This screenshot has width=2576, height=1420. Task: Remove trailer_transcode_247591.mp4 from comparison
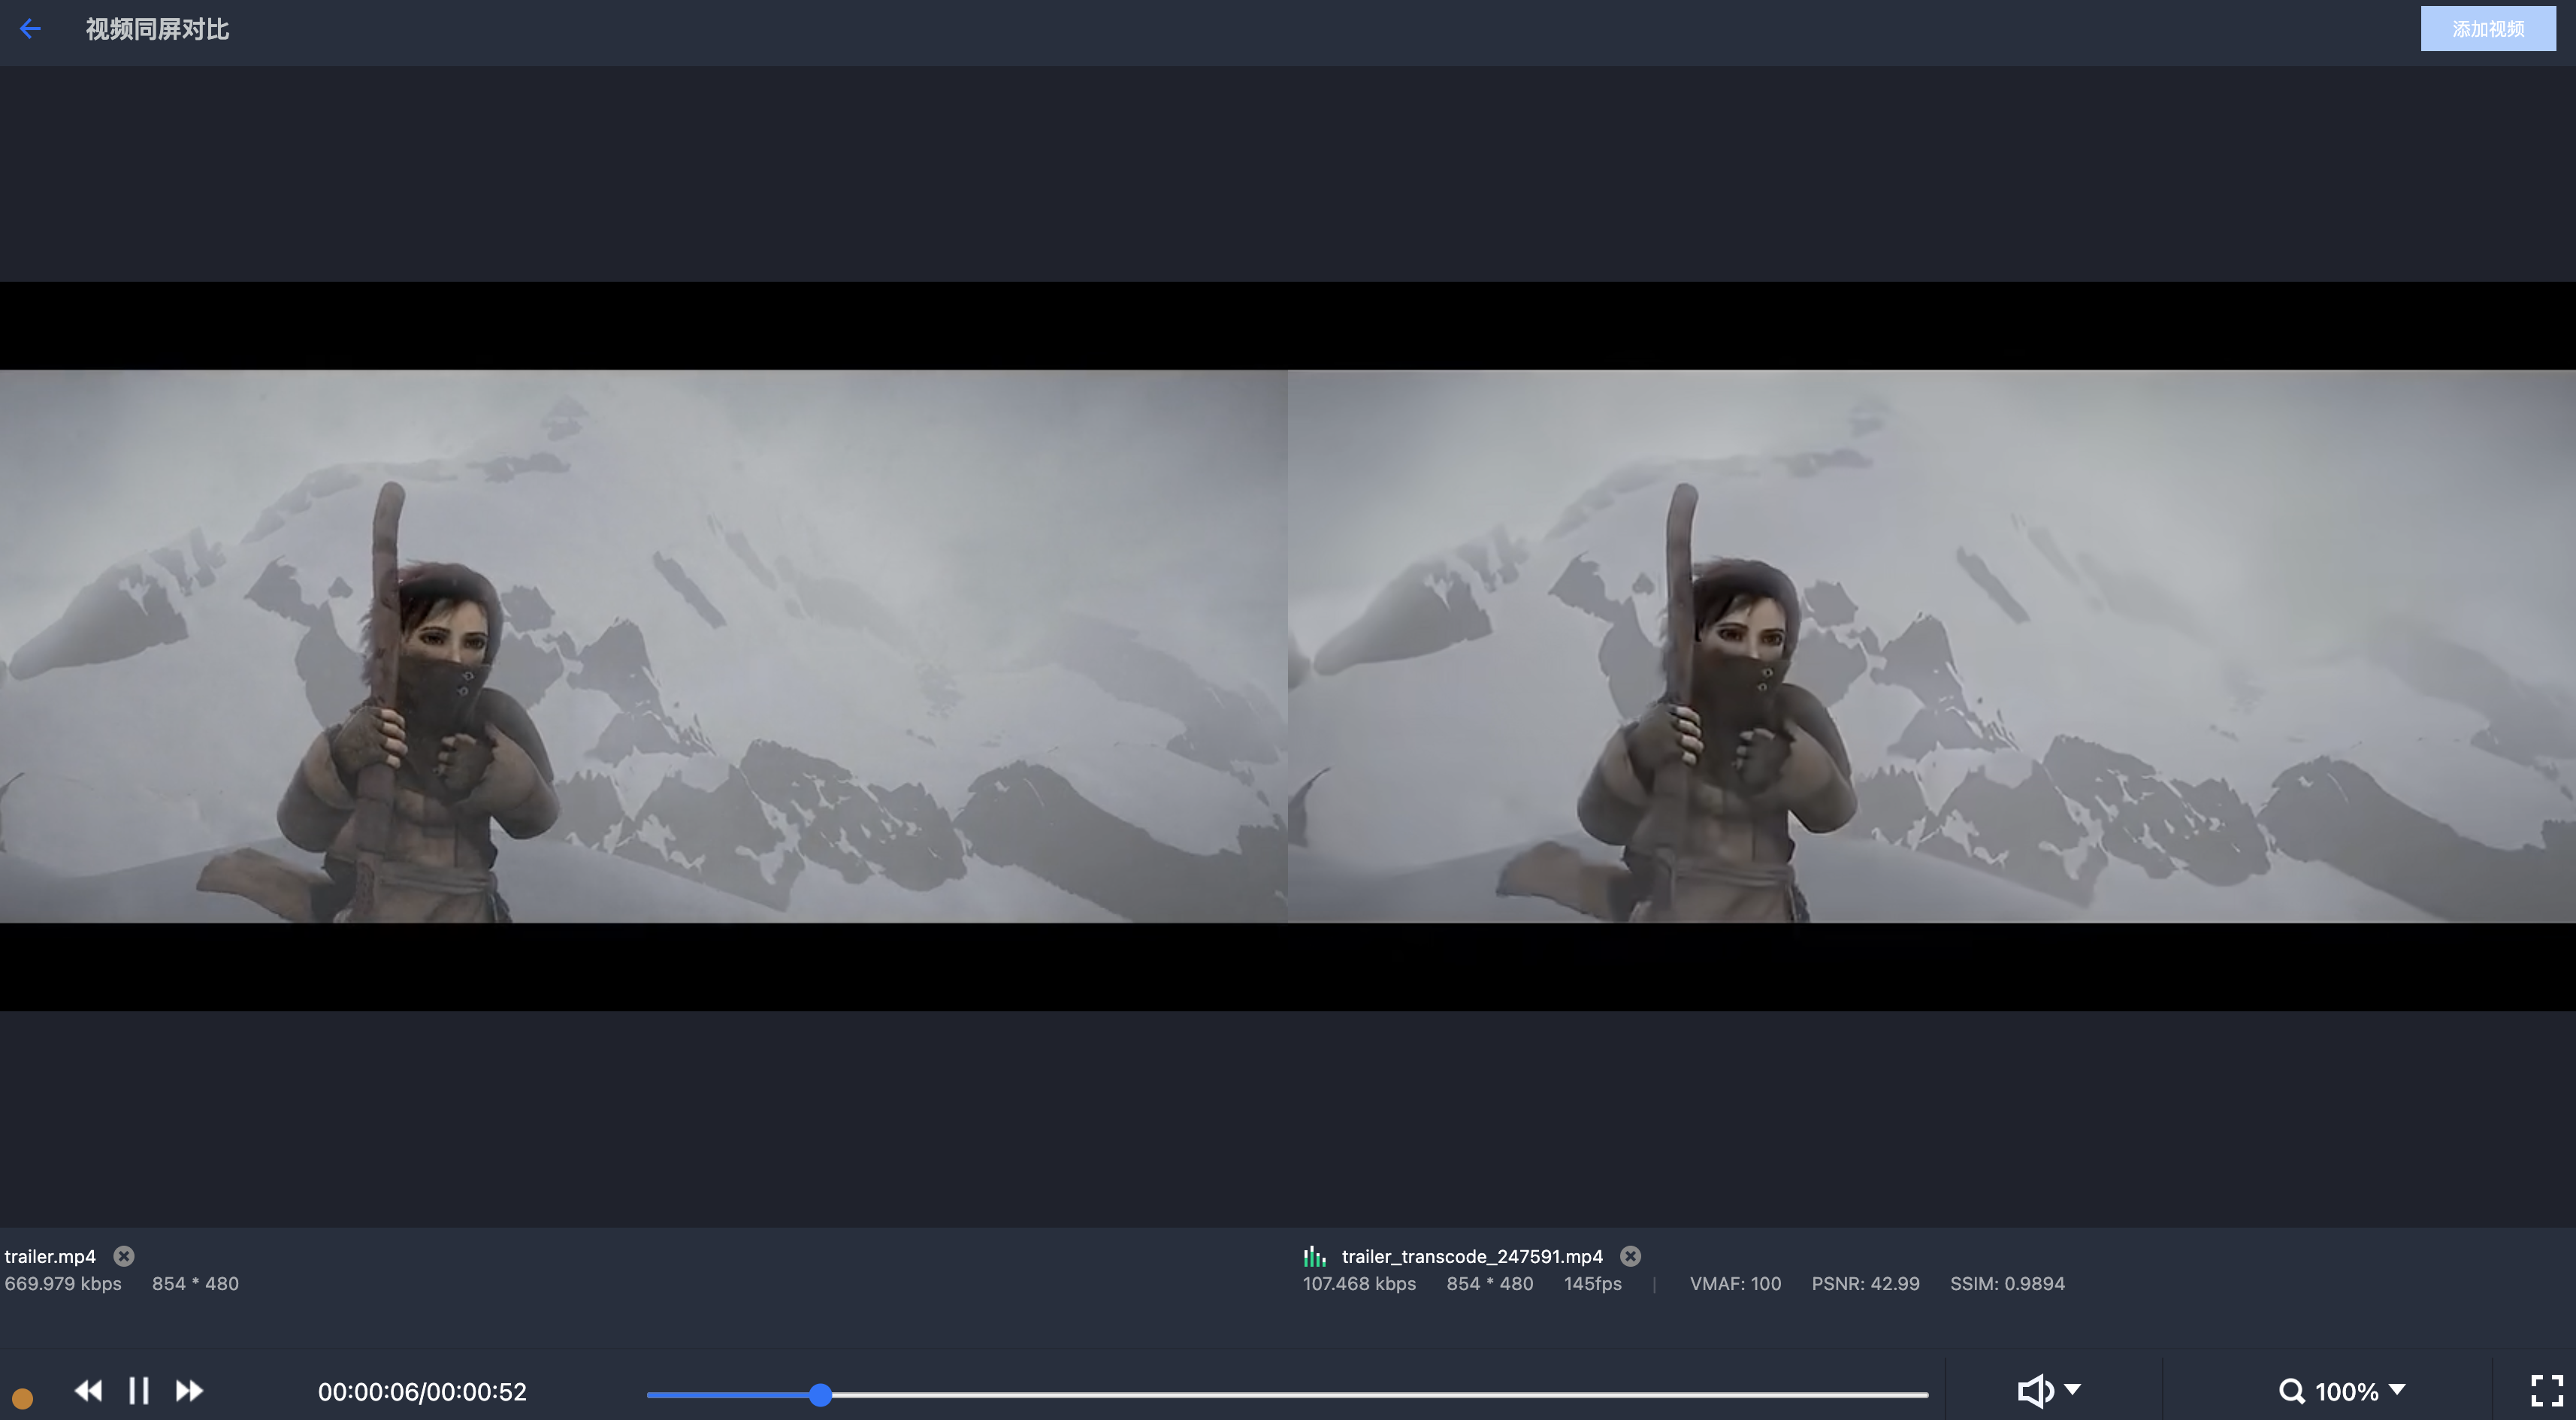pyautogui.click(x=1630, y=1256)
